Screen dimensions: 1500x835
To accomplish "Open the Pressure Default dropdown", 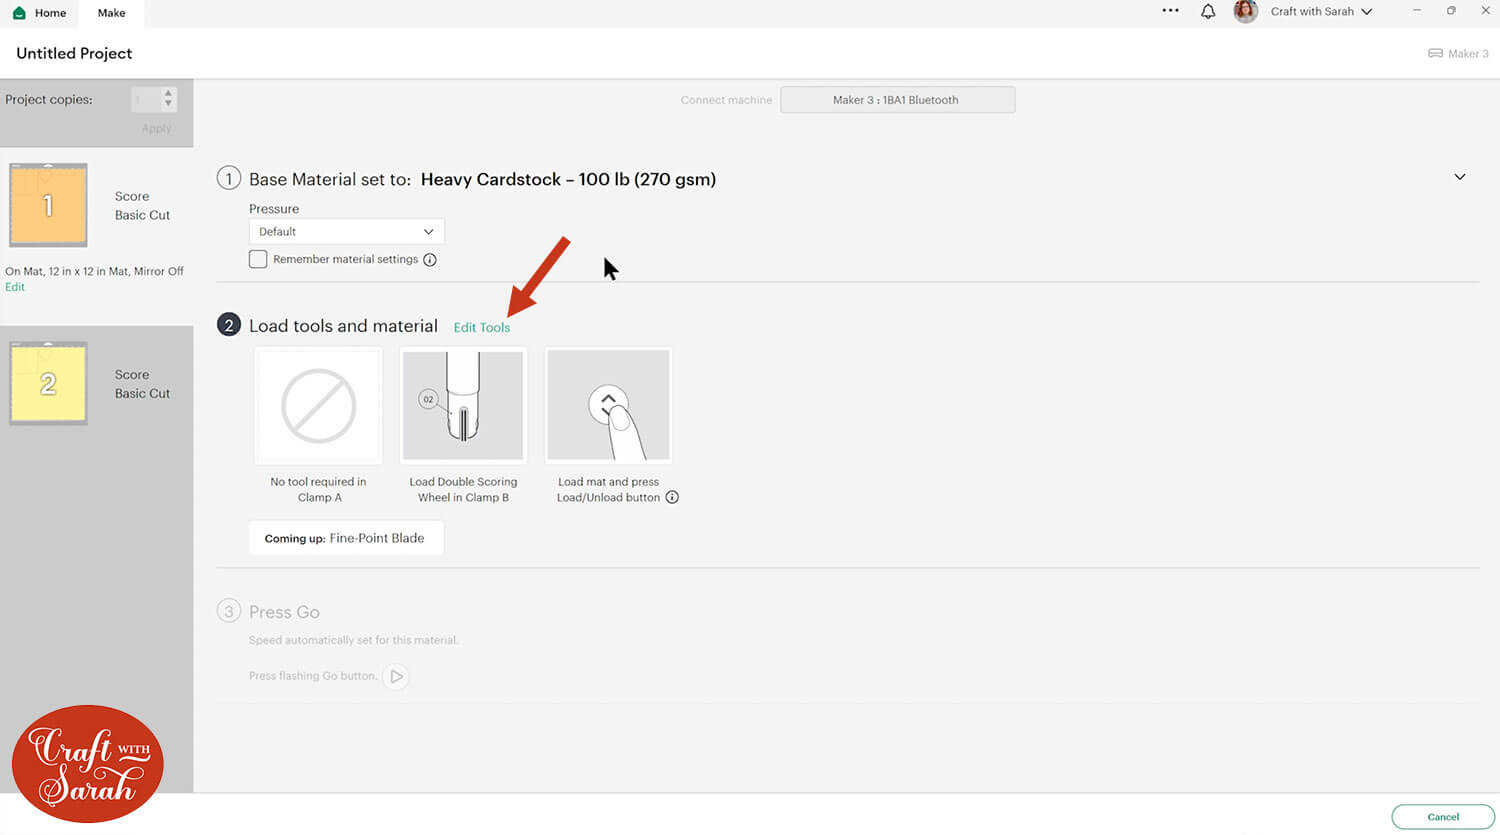I will (346, 231).
